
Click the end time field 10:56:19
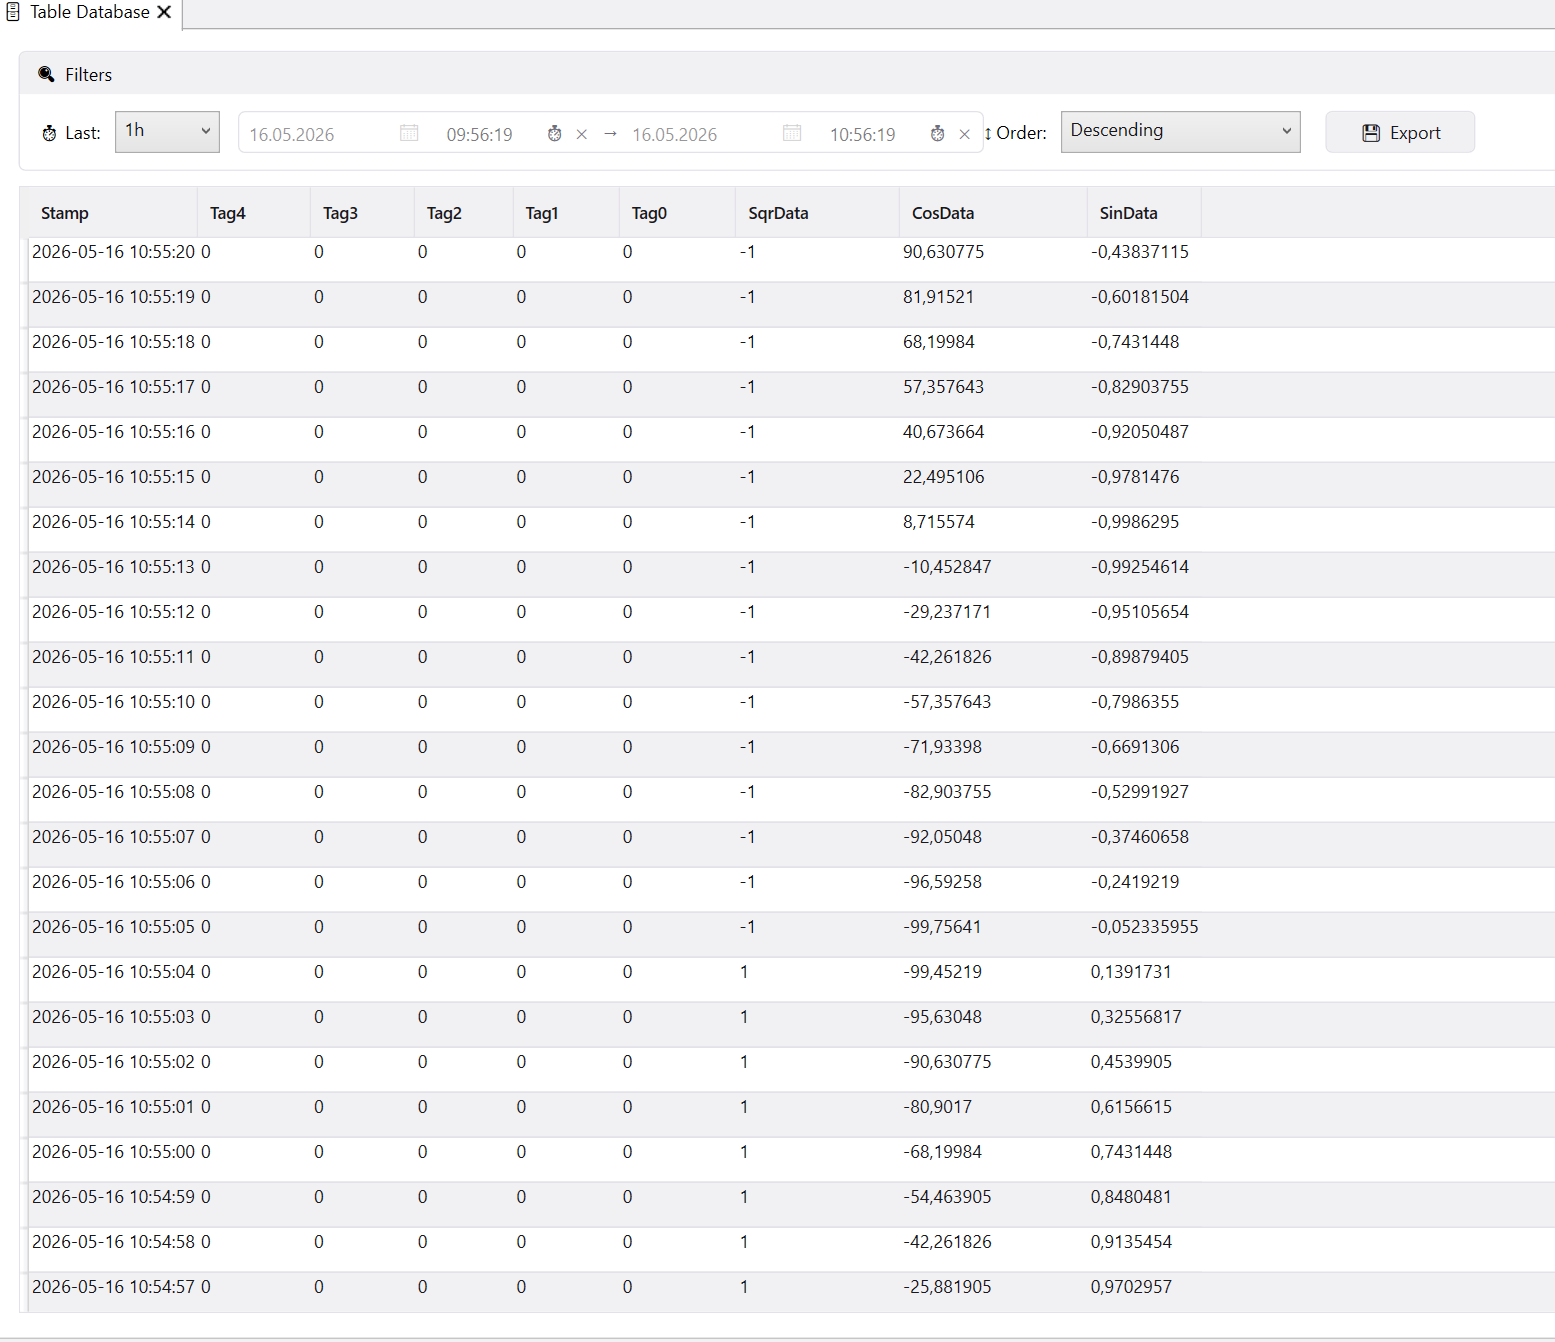click(862, 134)
